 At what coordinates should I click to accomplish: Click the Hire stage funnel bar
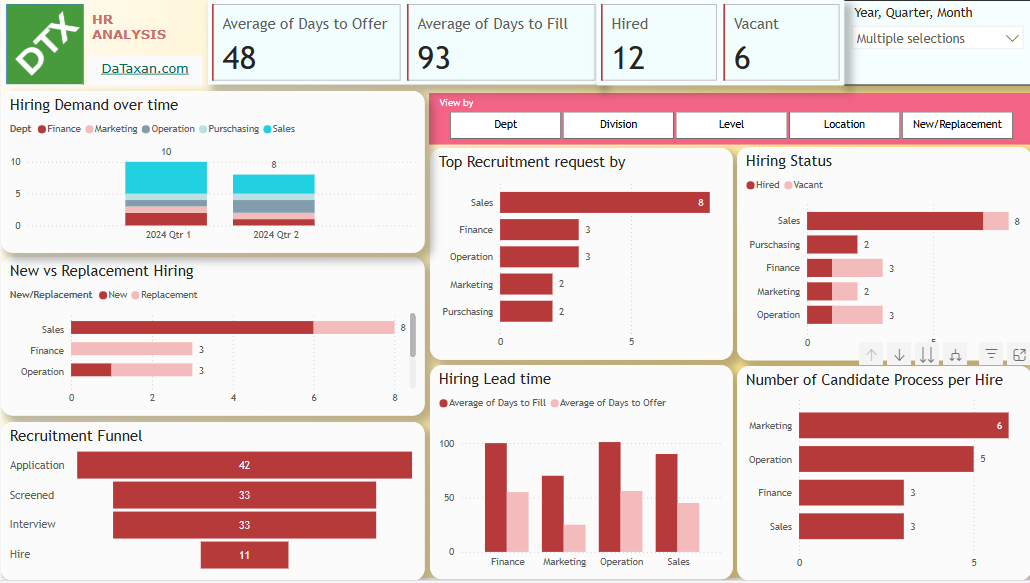[244, 555]
